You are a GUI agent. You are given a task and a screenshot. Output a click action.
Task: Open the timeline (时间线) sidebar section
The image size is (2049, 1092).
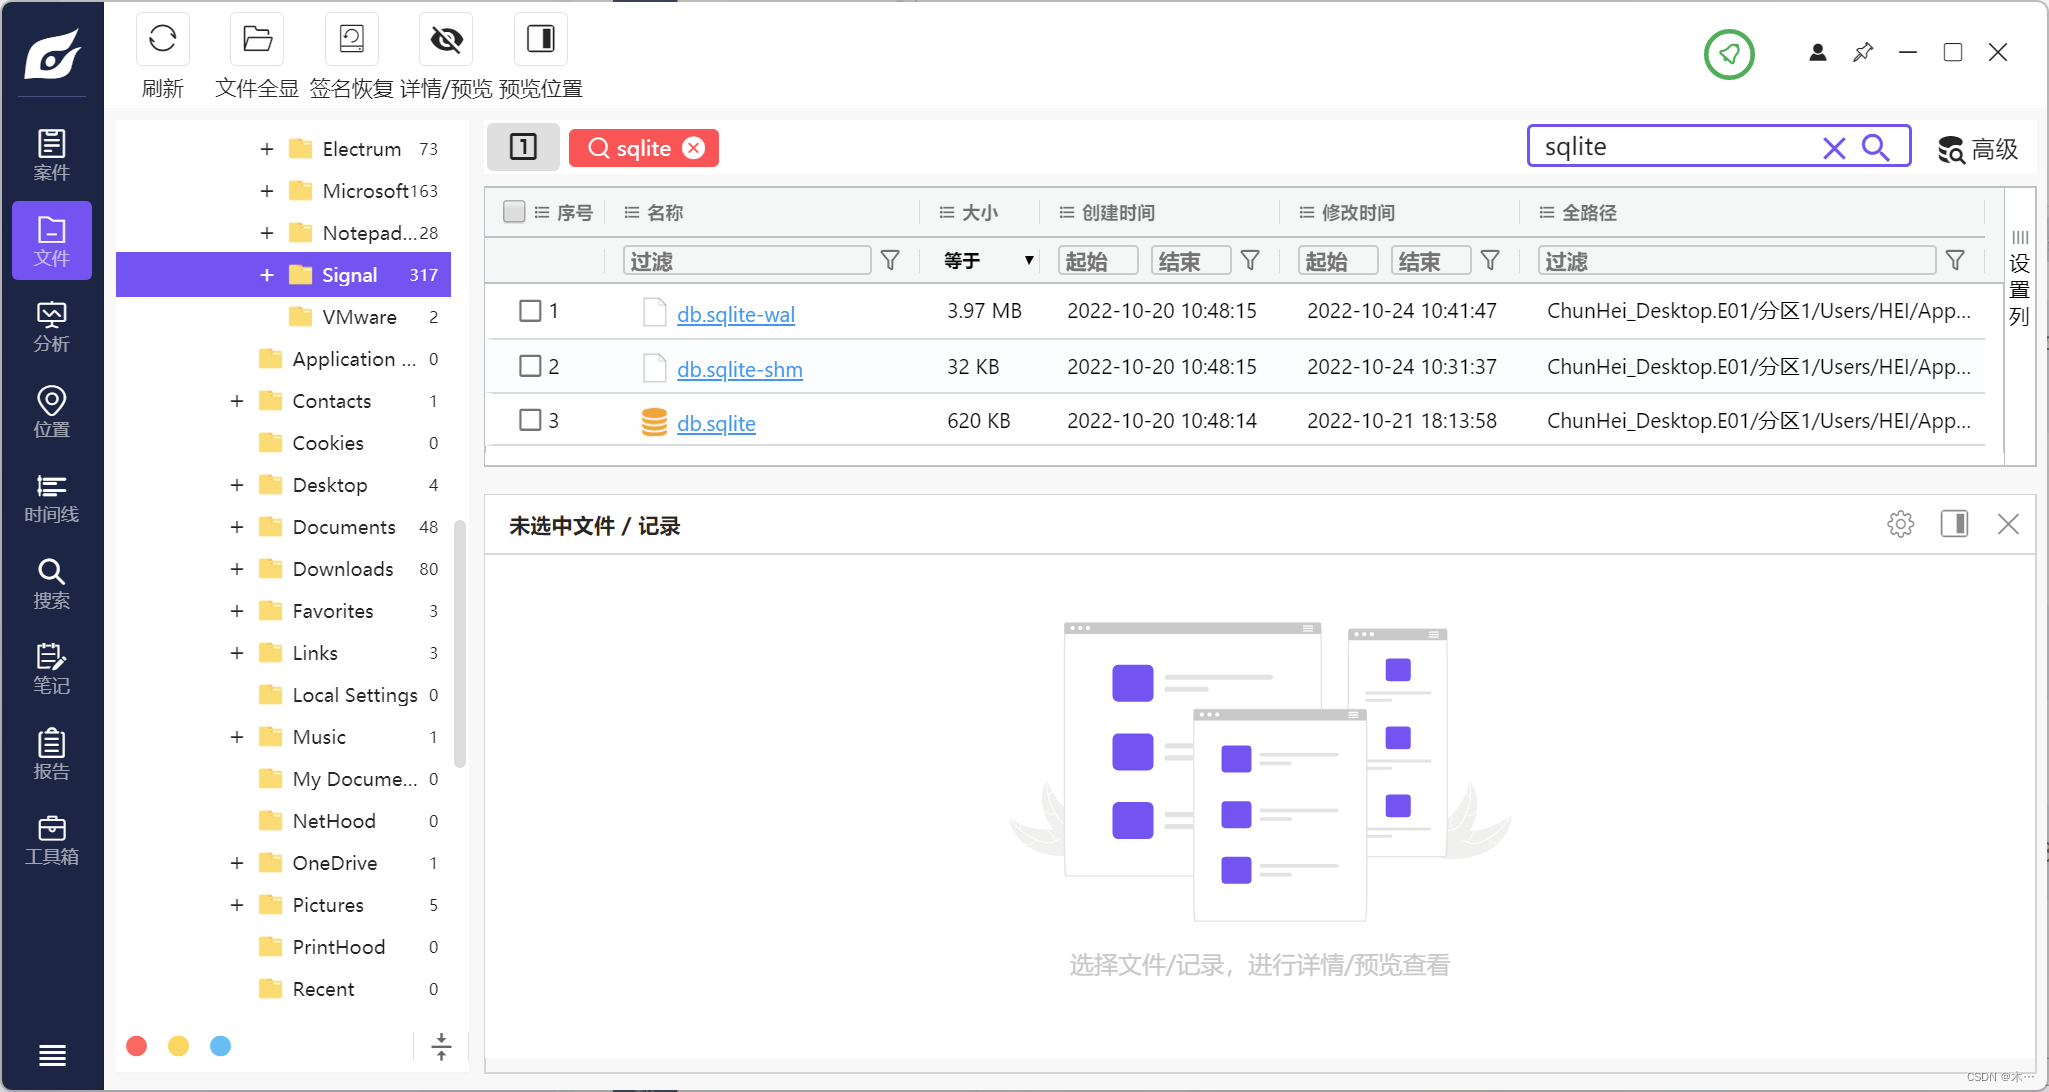pos(51,498)
